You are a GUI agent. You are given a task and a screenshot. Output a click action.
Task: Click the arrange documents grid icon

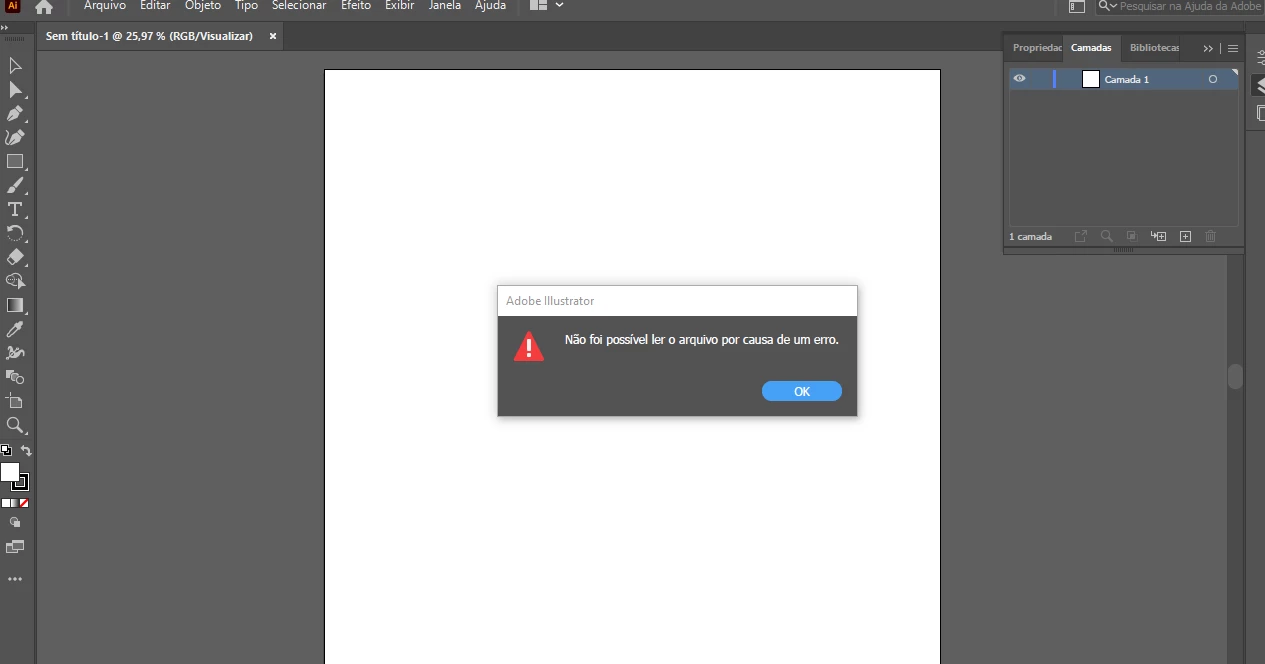click(538, 5)
